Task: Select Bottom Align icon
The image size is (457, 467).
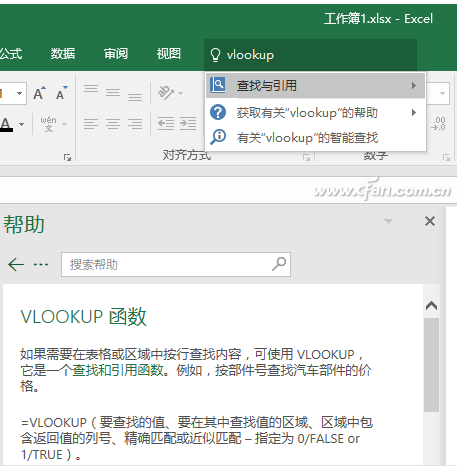Action: [135, 96]
